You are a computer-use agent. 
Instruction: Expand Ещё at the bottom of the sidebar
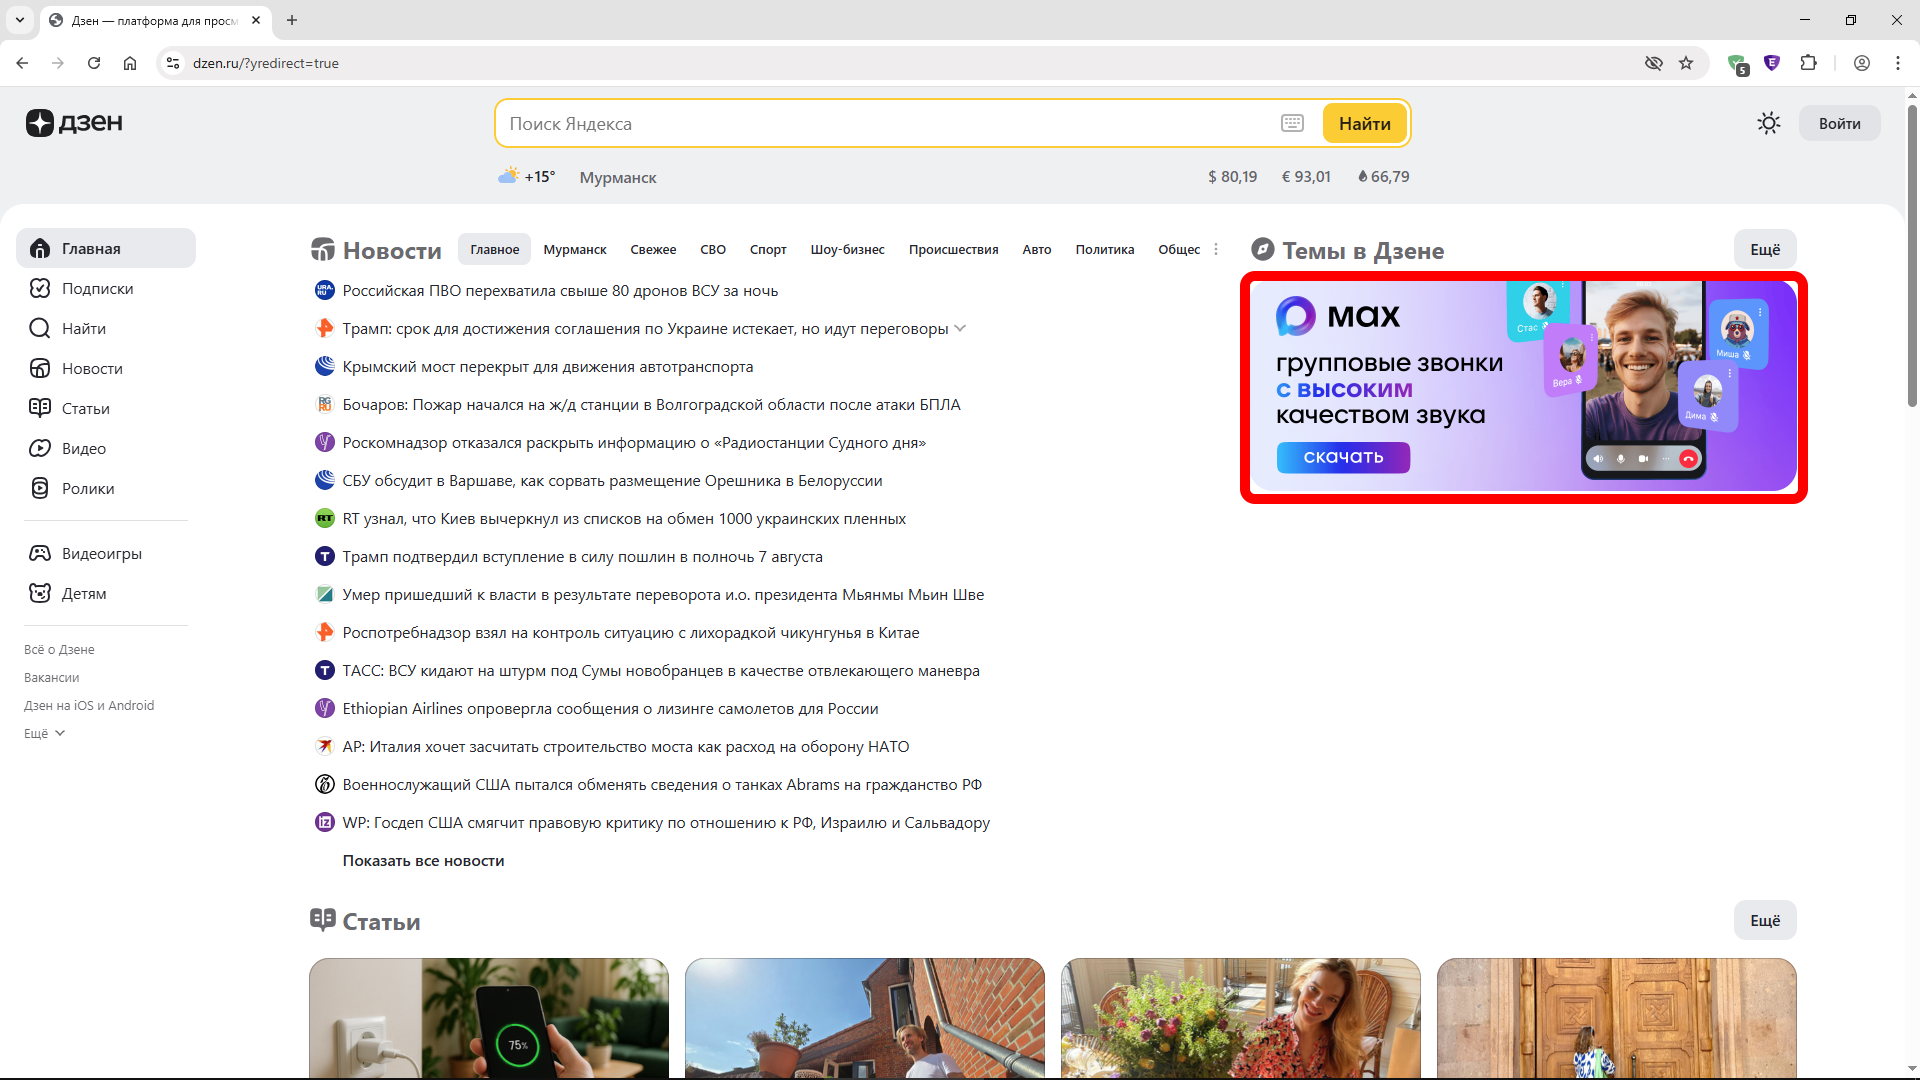click(x=42, y=733)
